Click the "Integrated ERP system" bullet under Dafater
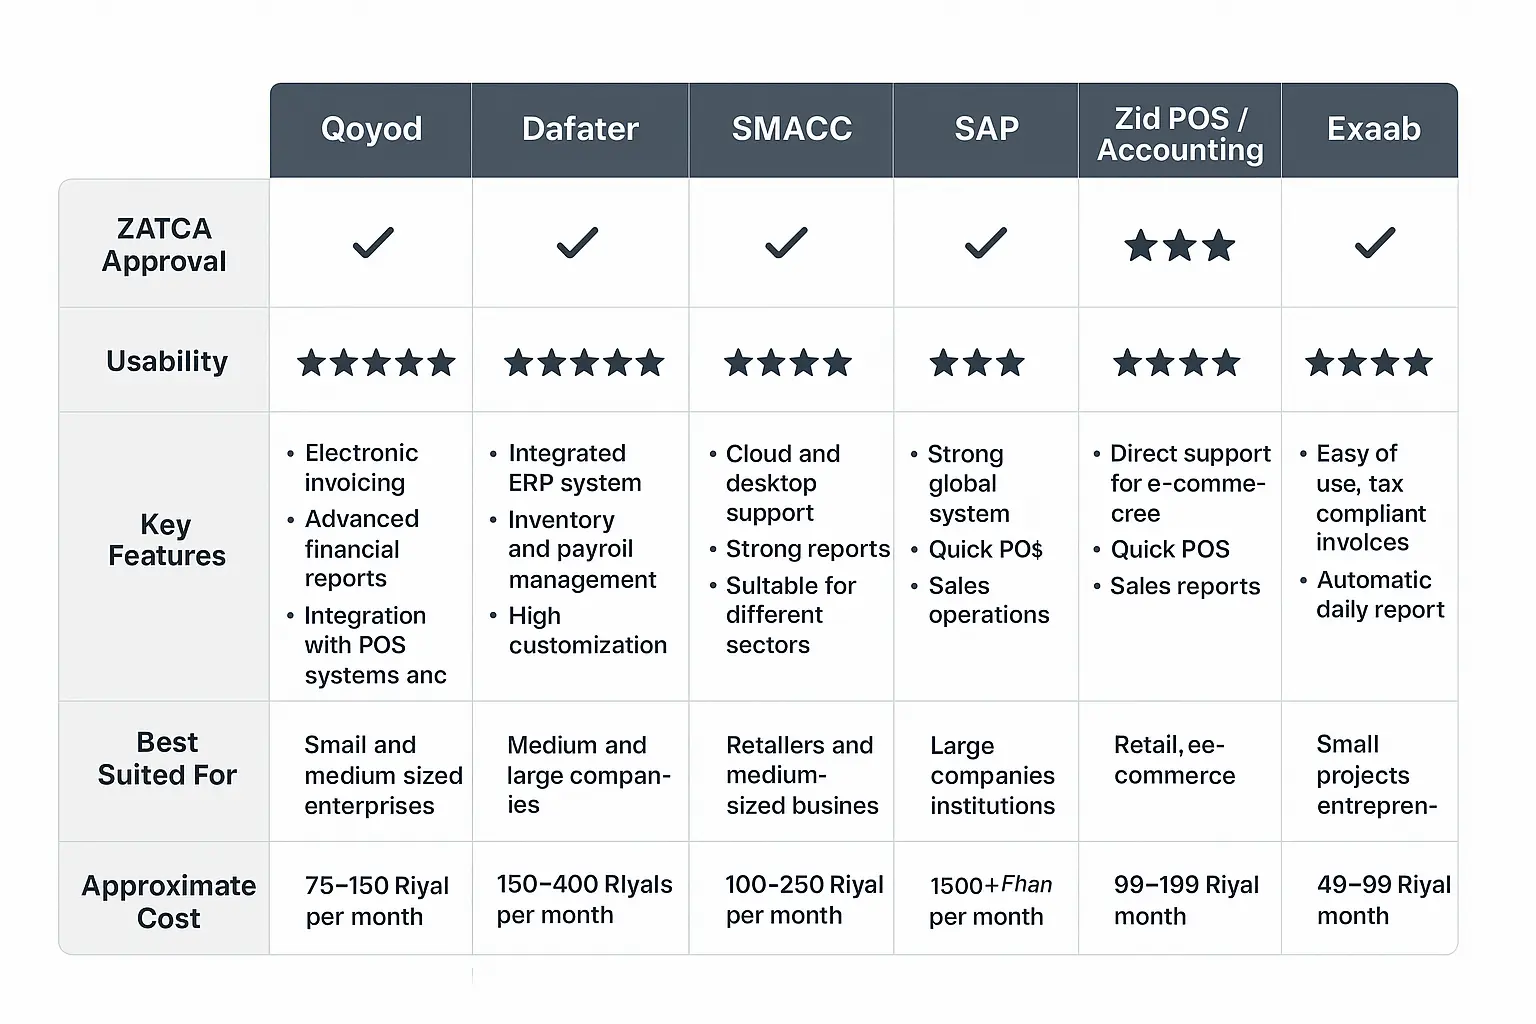The image size is (1536, 1024). coord(574,468)
